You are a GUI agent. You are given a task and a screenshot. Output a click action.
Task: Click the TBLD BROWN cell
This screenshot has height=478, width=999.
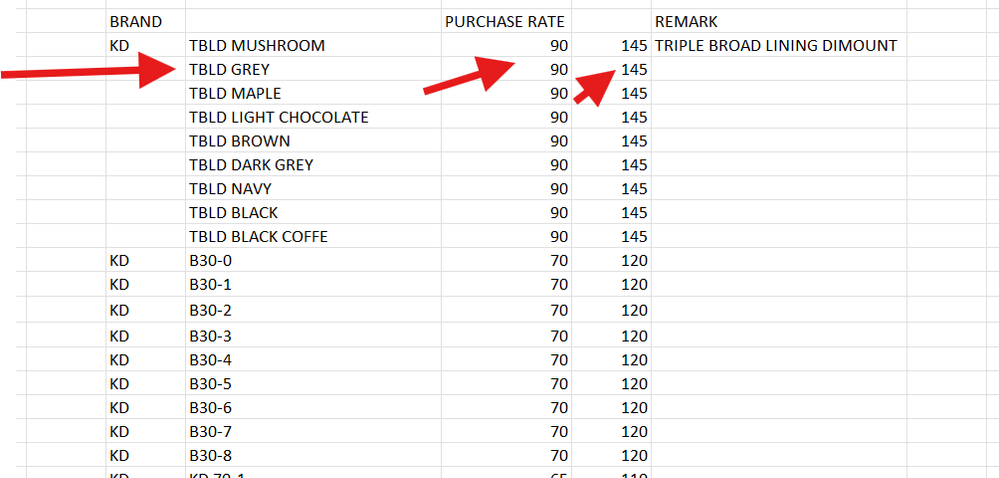click(313, 141)
